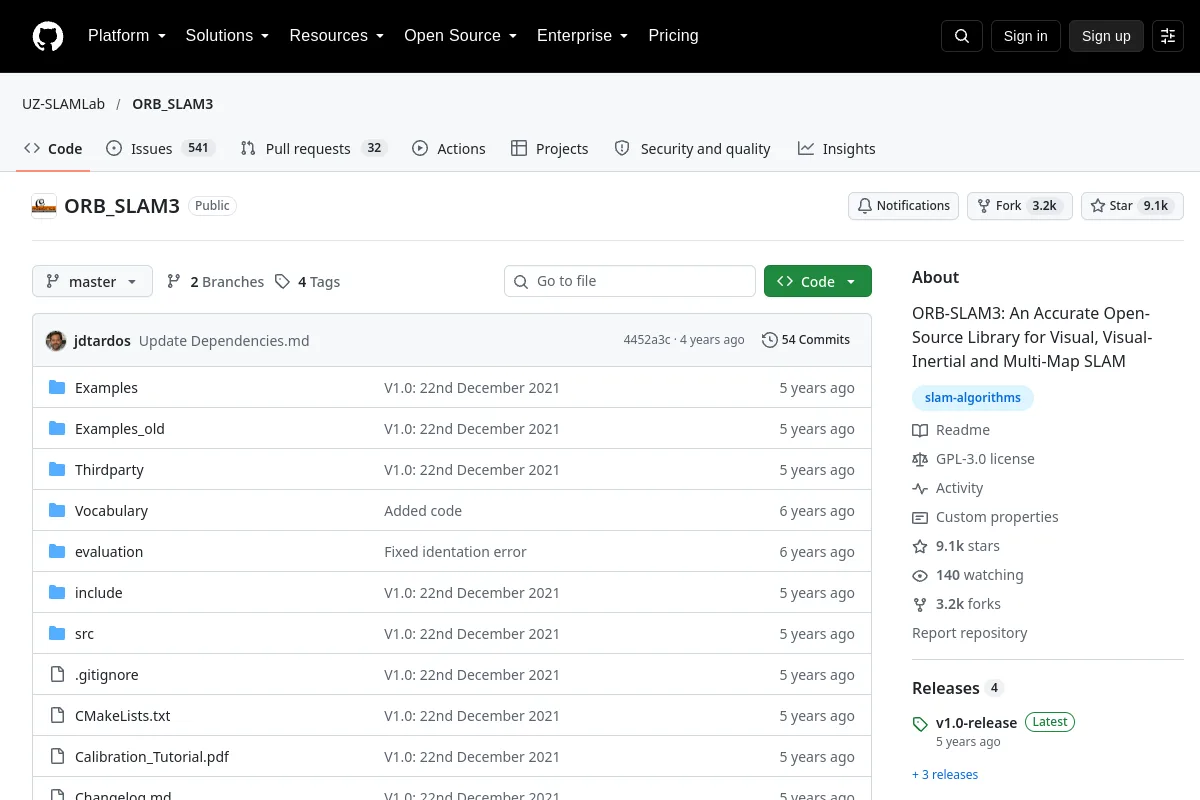
Task: Open the Examples_old folder icon
Action: pos(57,429)
